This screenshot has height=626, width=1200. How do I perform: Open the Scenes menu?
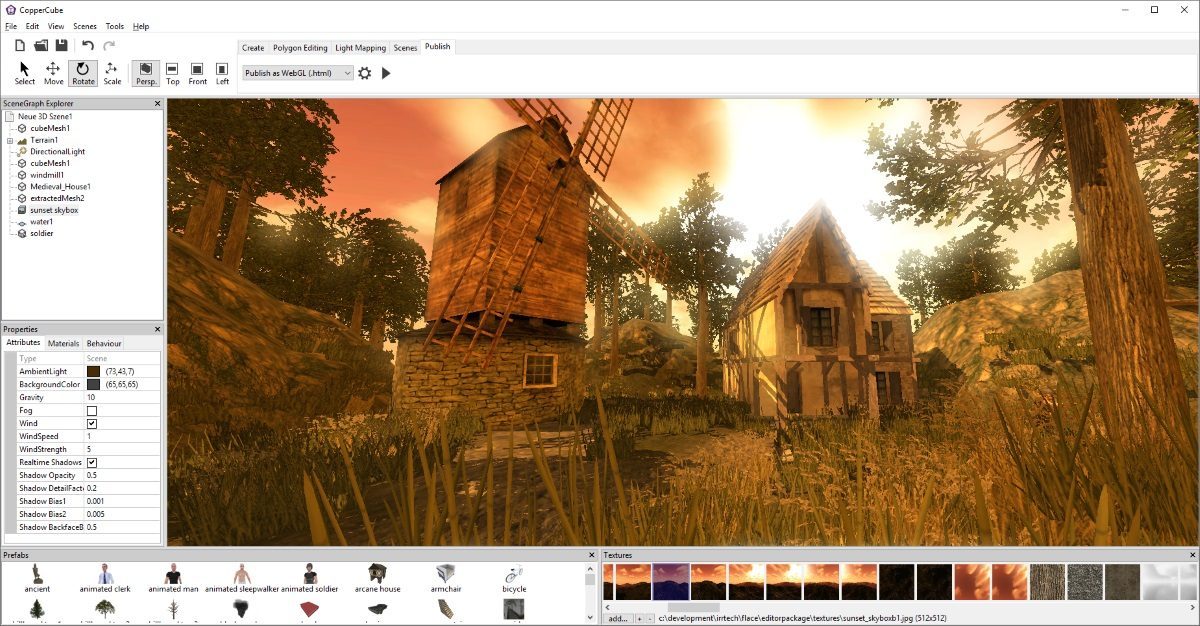coord(84,26)
